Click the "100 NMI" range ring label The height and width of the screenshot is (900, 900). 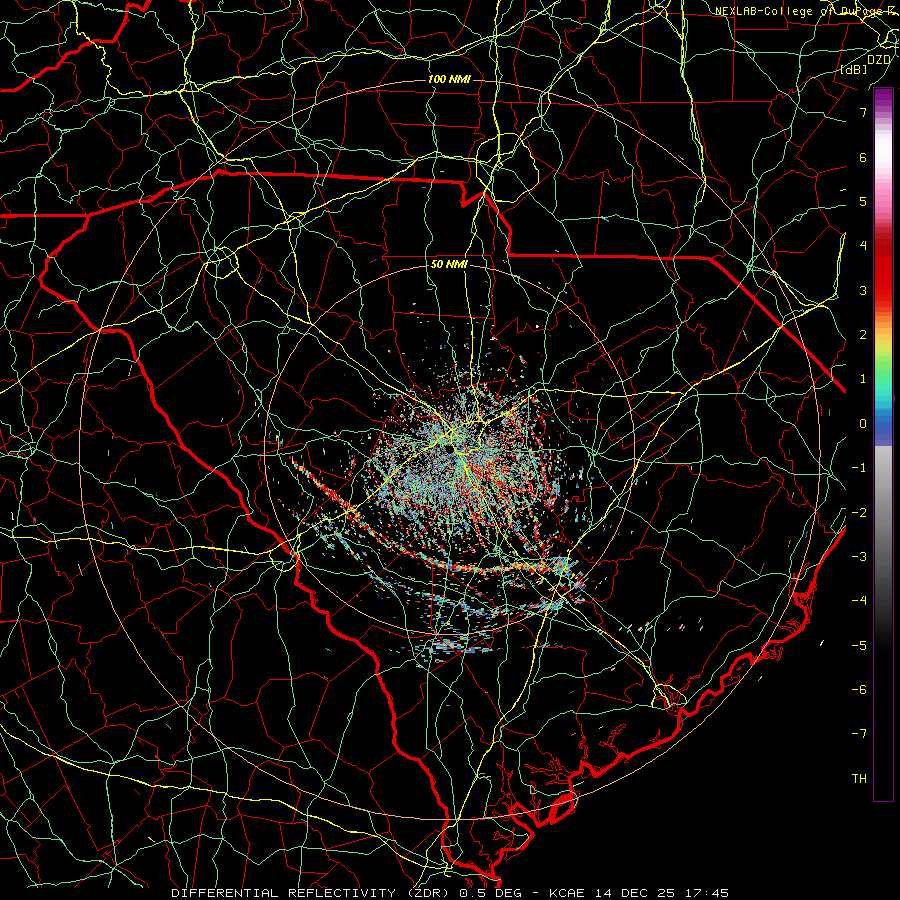tap(449, 79)
